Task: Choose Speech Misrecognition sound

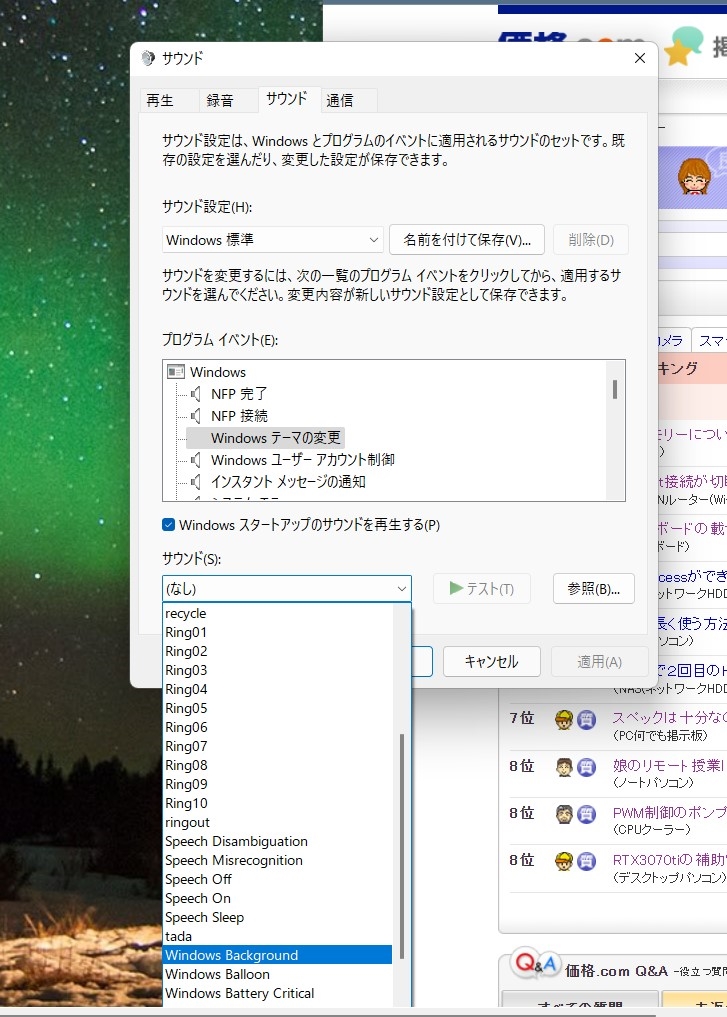Action: 278,861
